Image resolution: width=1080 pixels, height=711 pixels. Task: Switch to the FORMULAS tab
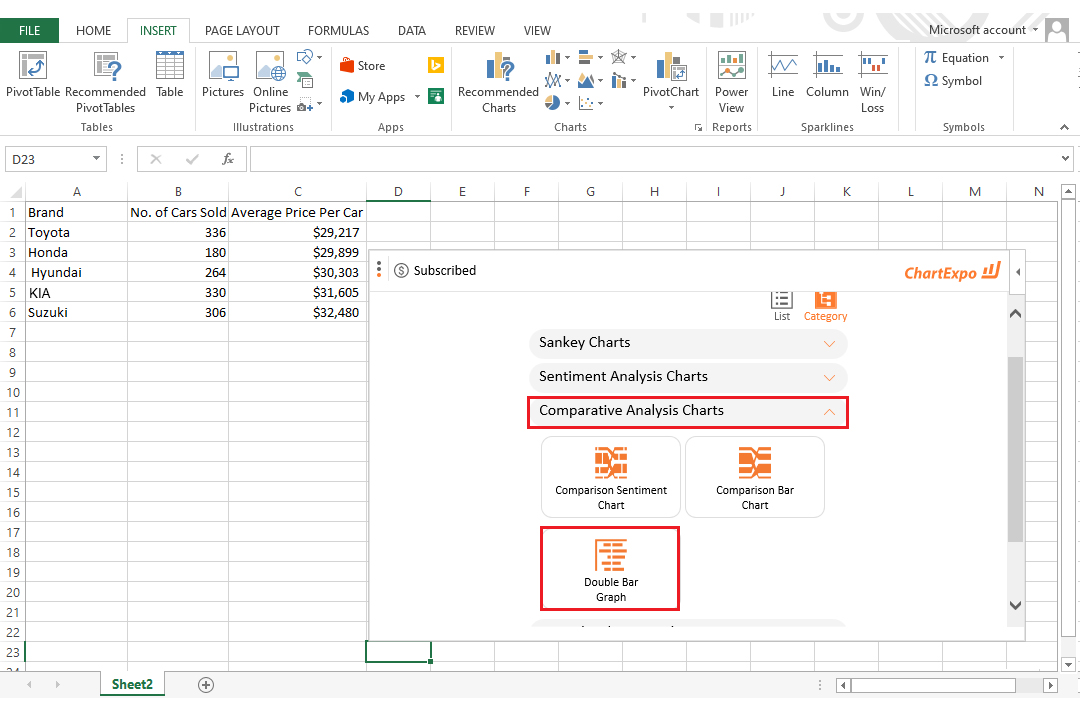click(338, 30)
